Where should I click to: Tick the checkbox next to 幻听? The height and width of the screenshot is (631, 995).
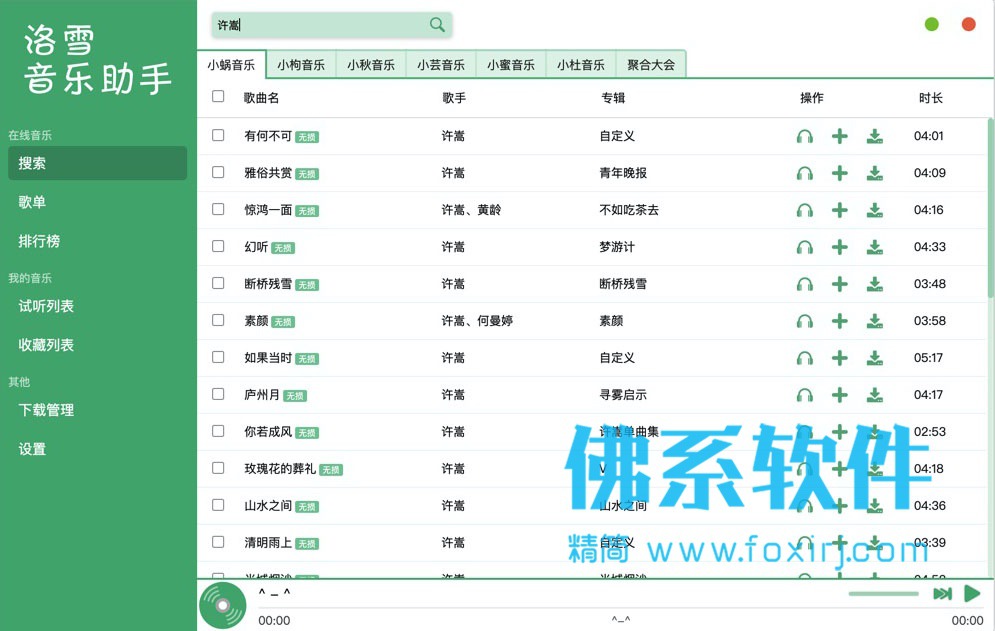pos(218,246)
